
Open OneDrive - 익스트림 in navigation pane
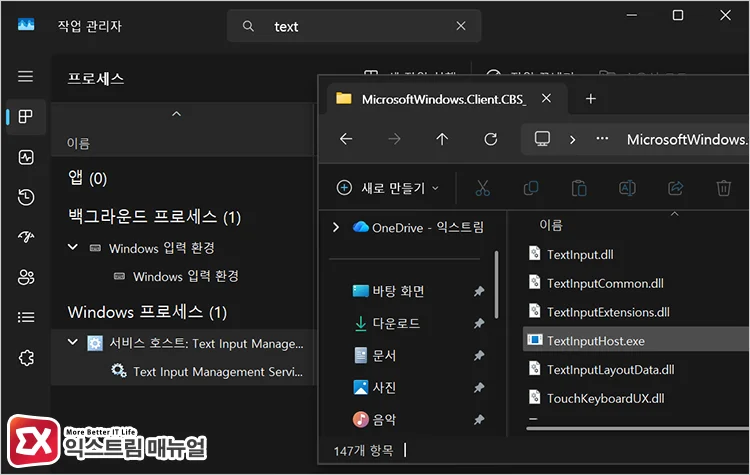click(x=418, y=227)
